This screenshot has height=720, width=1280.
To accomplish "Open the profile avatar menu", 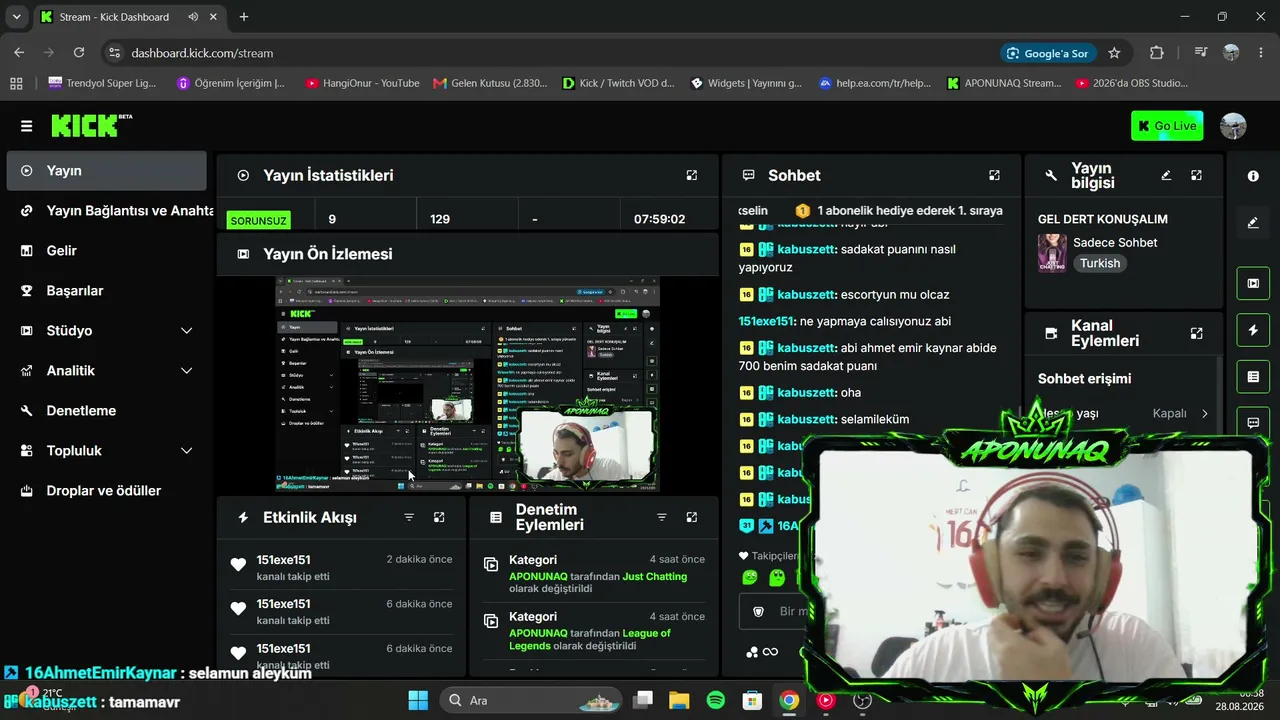I will [1233, 126].
